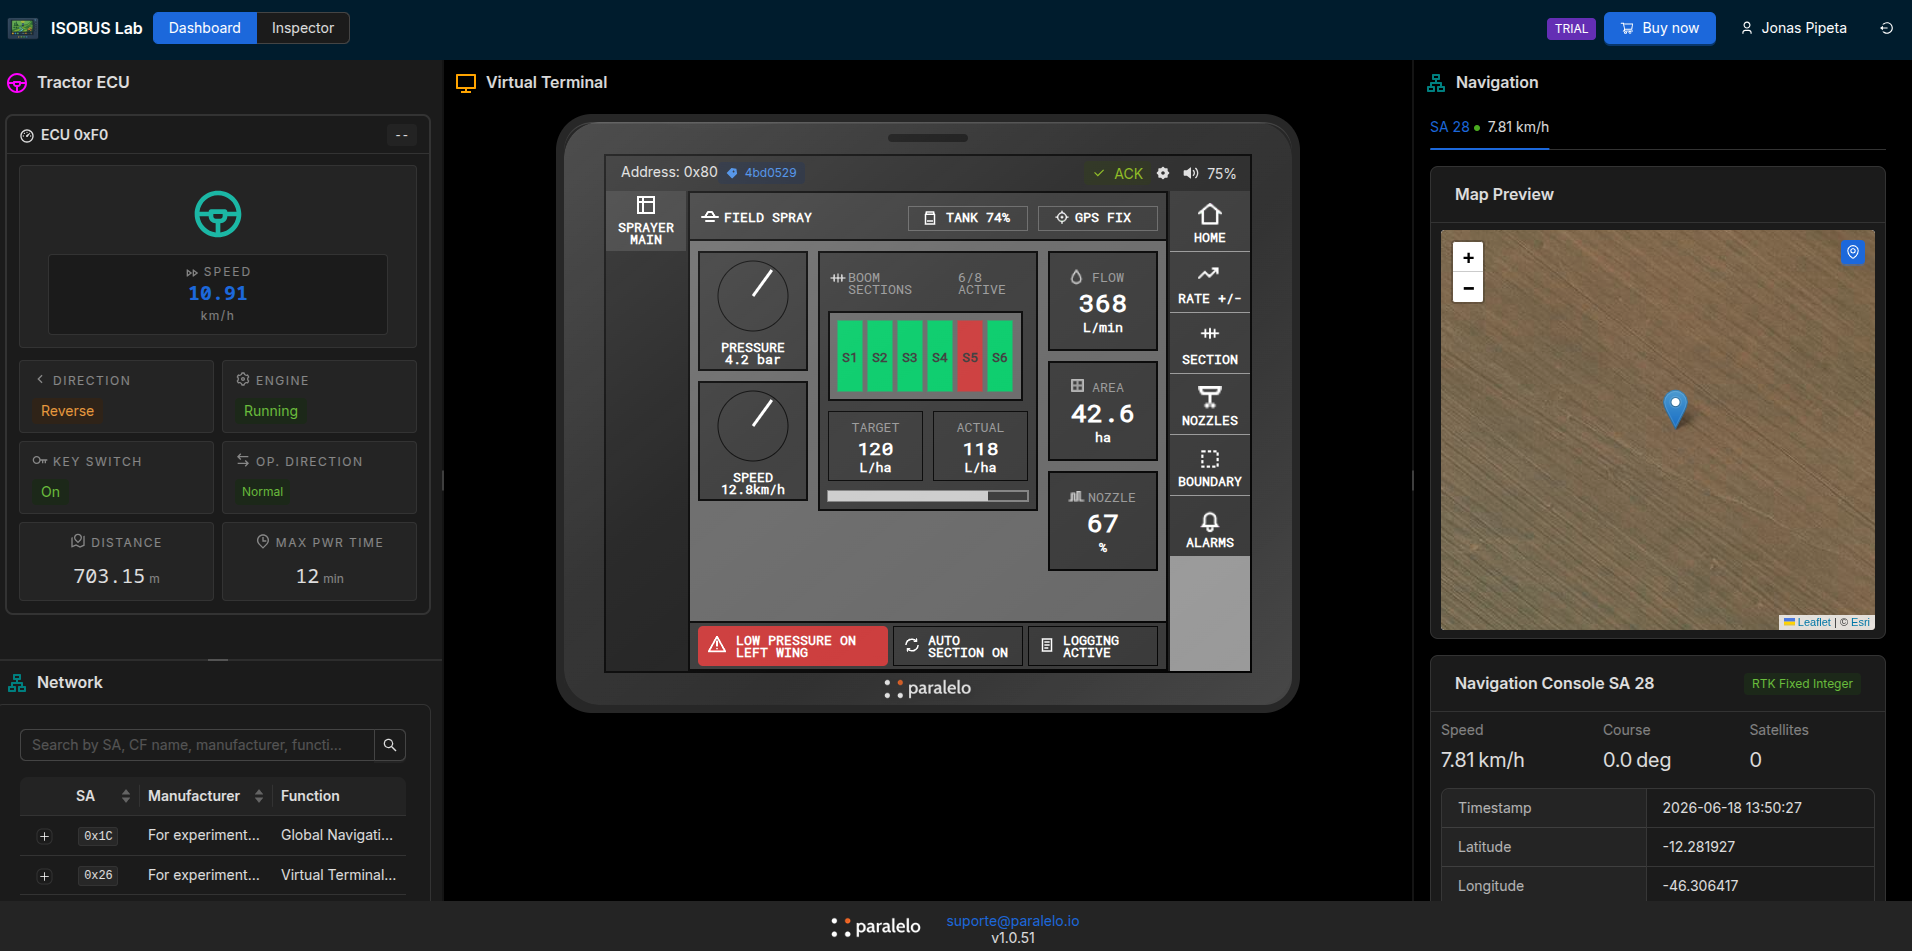
Task: Open the NOZZLES softkey
Action: coord(1209,406)
